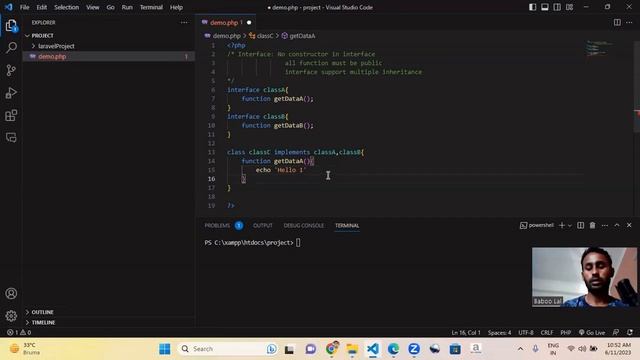Open Zoom from the taskbar
This screenshot has width=640, height=360.
pyautogui.click(x=414, y=349)
